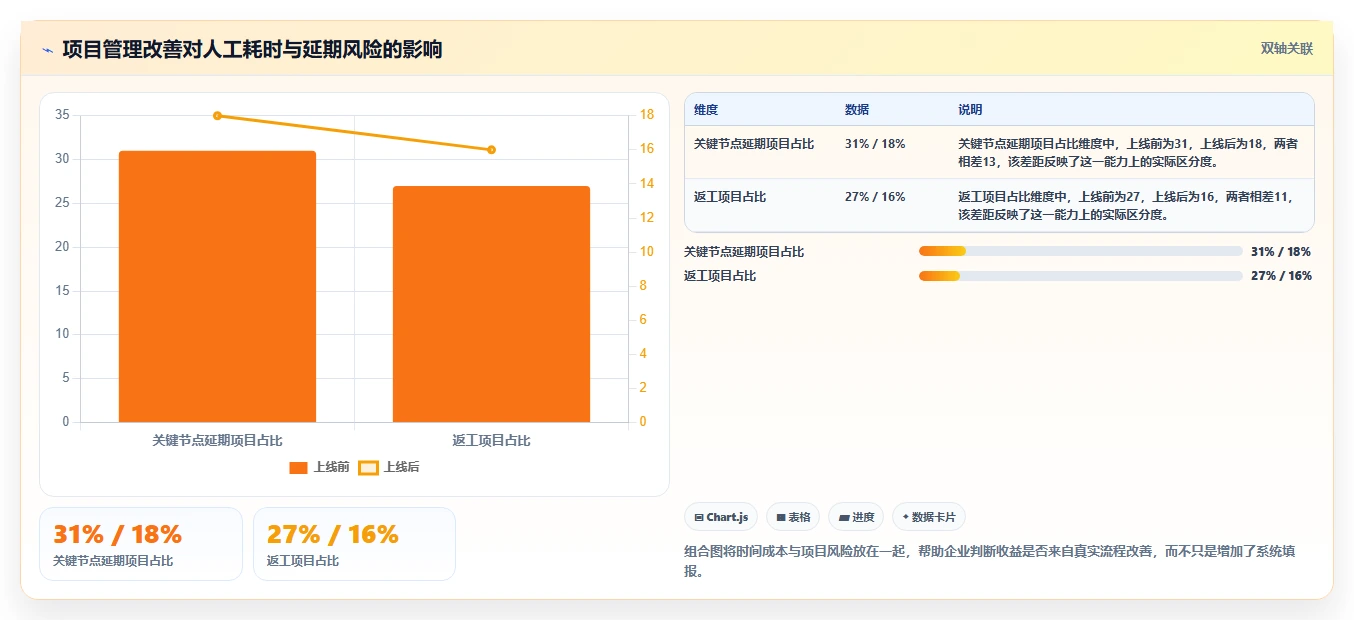Click the 进度 chip icon

pyautogui.click(x=844, y=518)
